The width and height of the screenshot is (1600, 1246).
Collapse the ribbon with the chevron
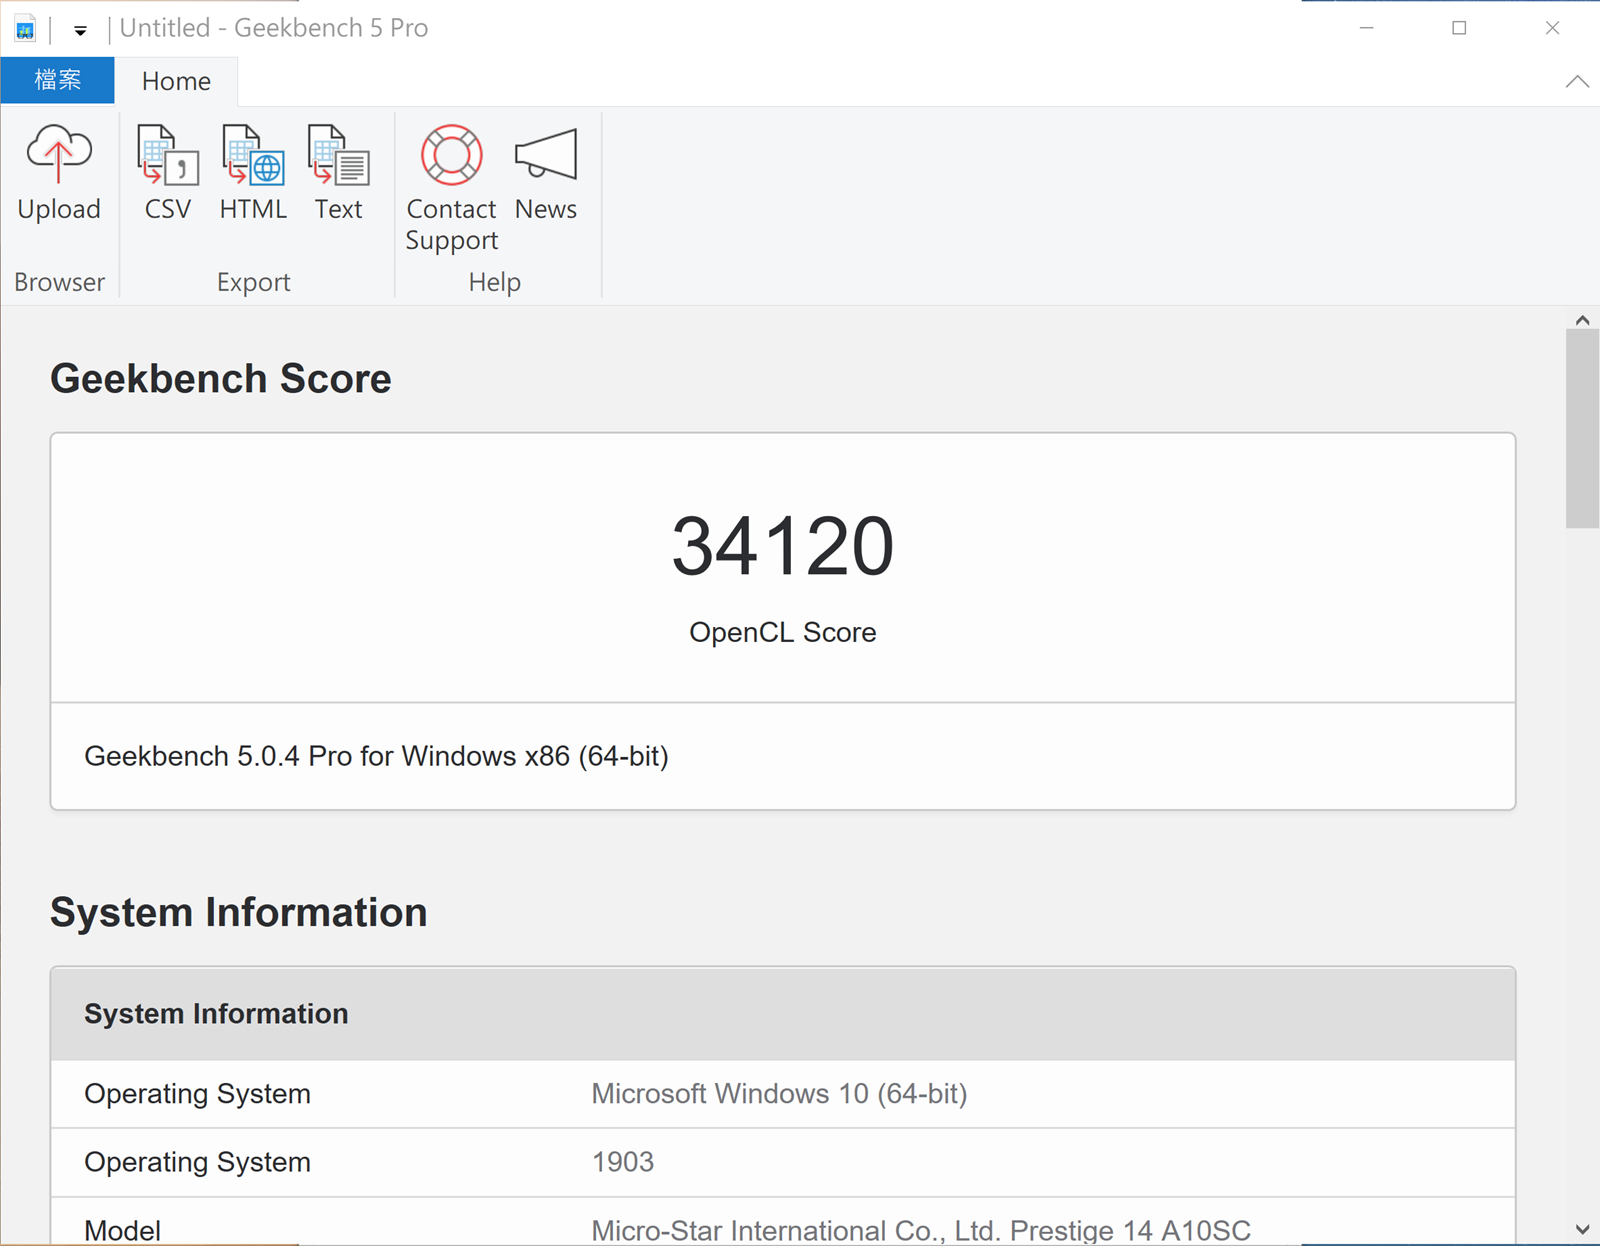click(x=1577, y=82)
